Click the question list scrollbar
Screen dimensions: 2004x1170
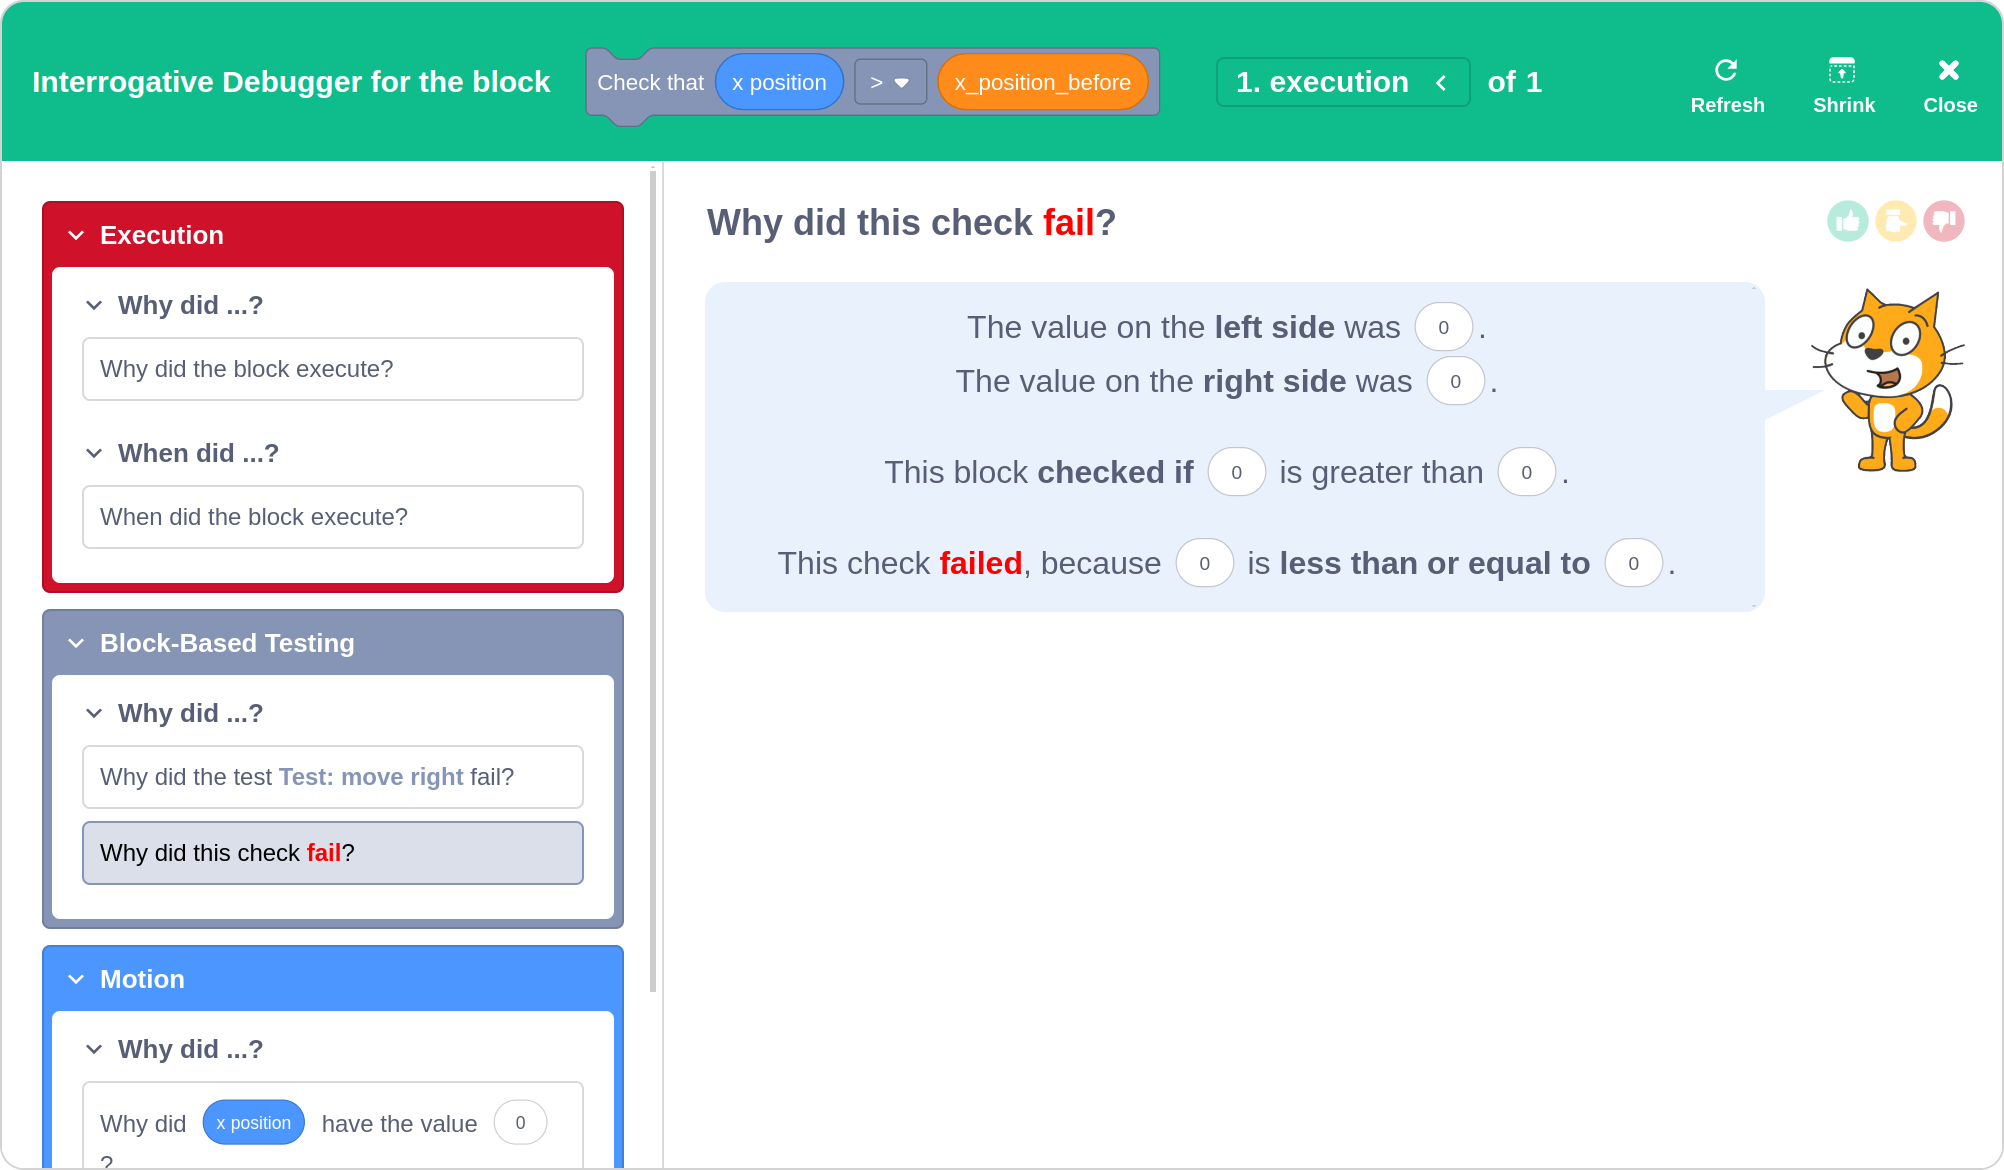653,580
